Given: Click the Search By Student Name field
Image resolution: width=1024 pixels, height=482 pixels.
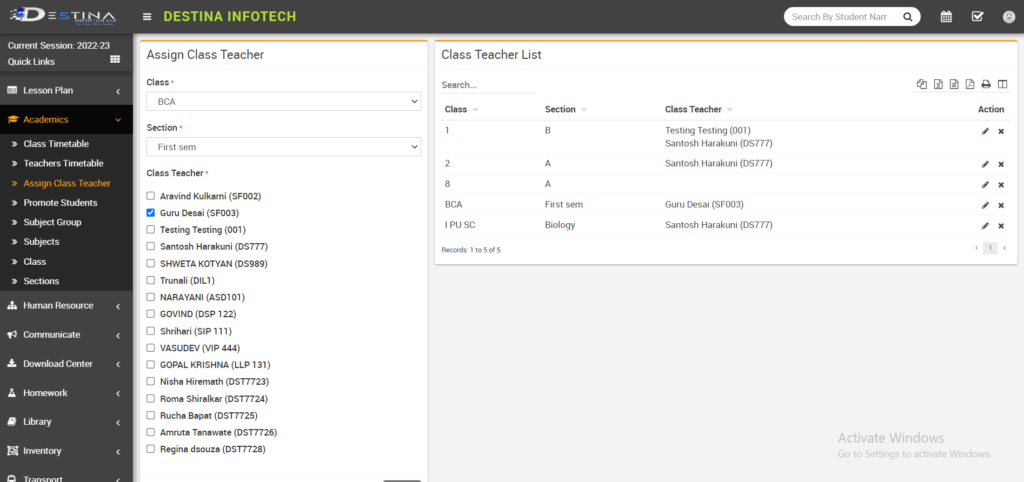Looking at the screenshot, I should point(840,17).
